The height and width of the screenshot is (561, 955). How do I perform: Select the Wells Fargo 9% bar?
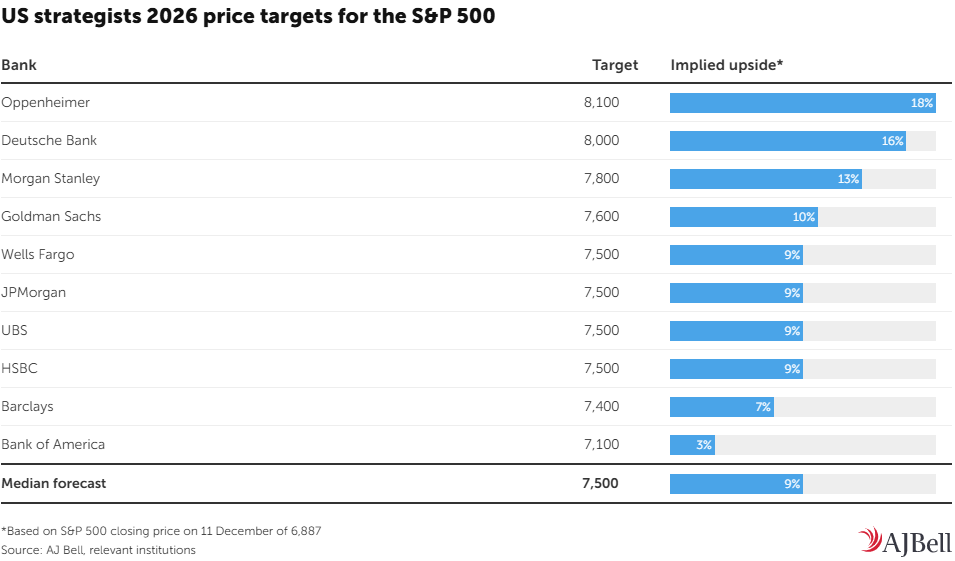point(736,255)
